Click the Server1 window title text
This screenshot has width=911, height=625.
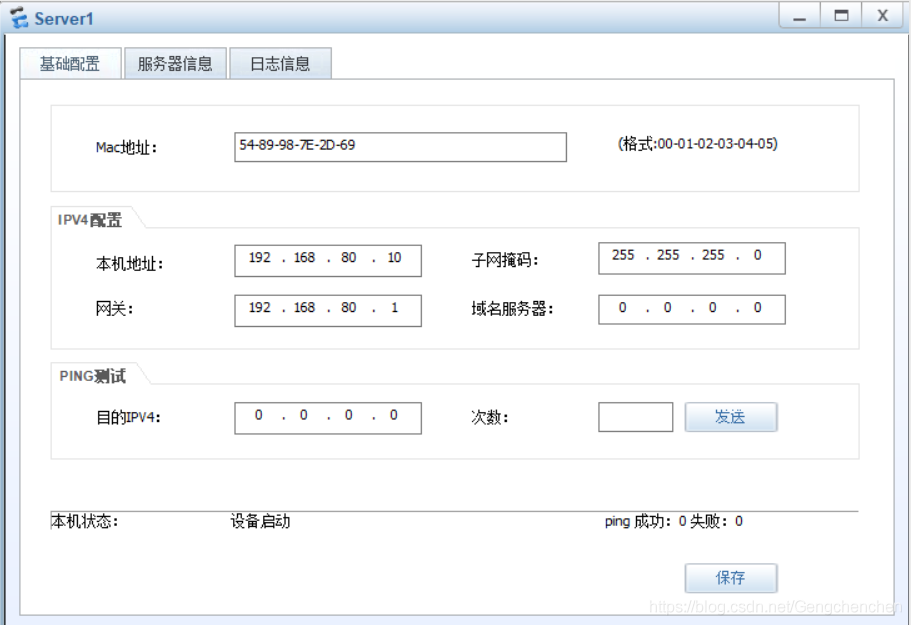(x=64, y=19)
